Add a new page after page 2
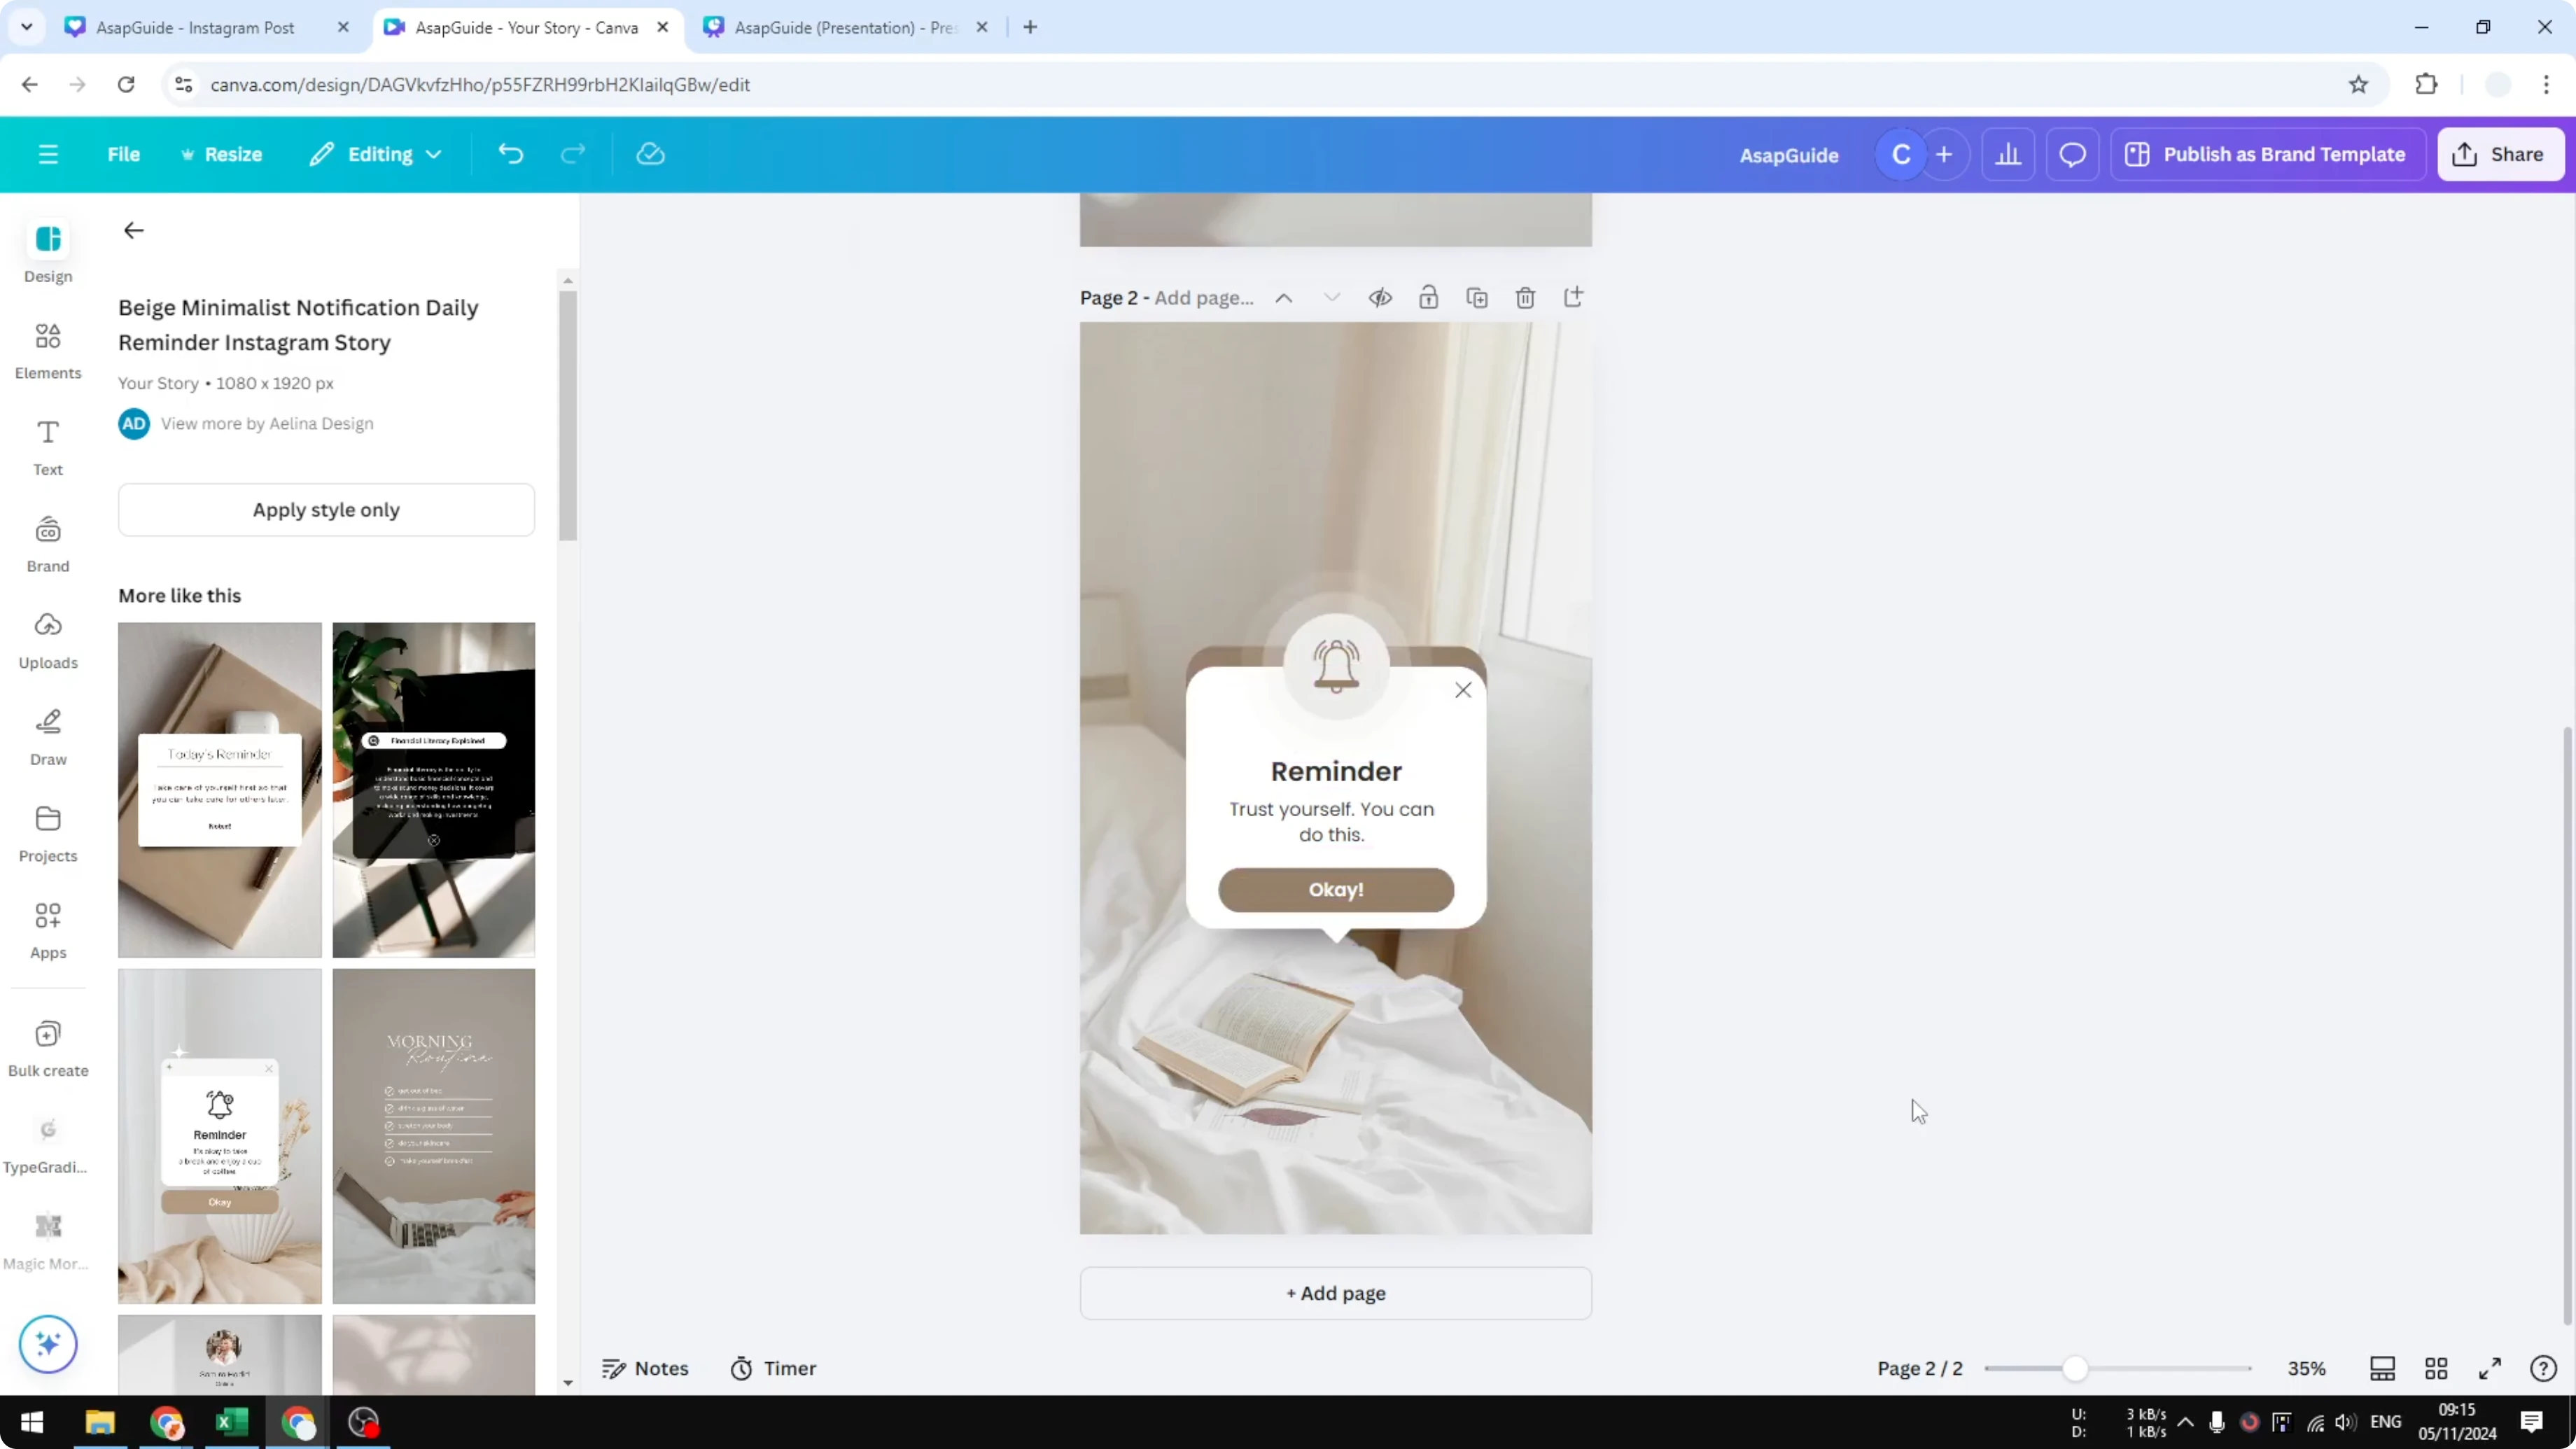The image size is (2576, 1449). point(1573,297)
